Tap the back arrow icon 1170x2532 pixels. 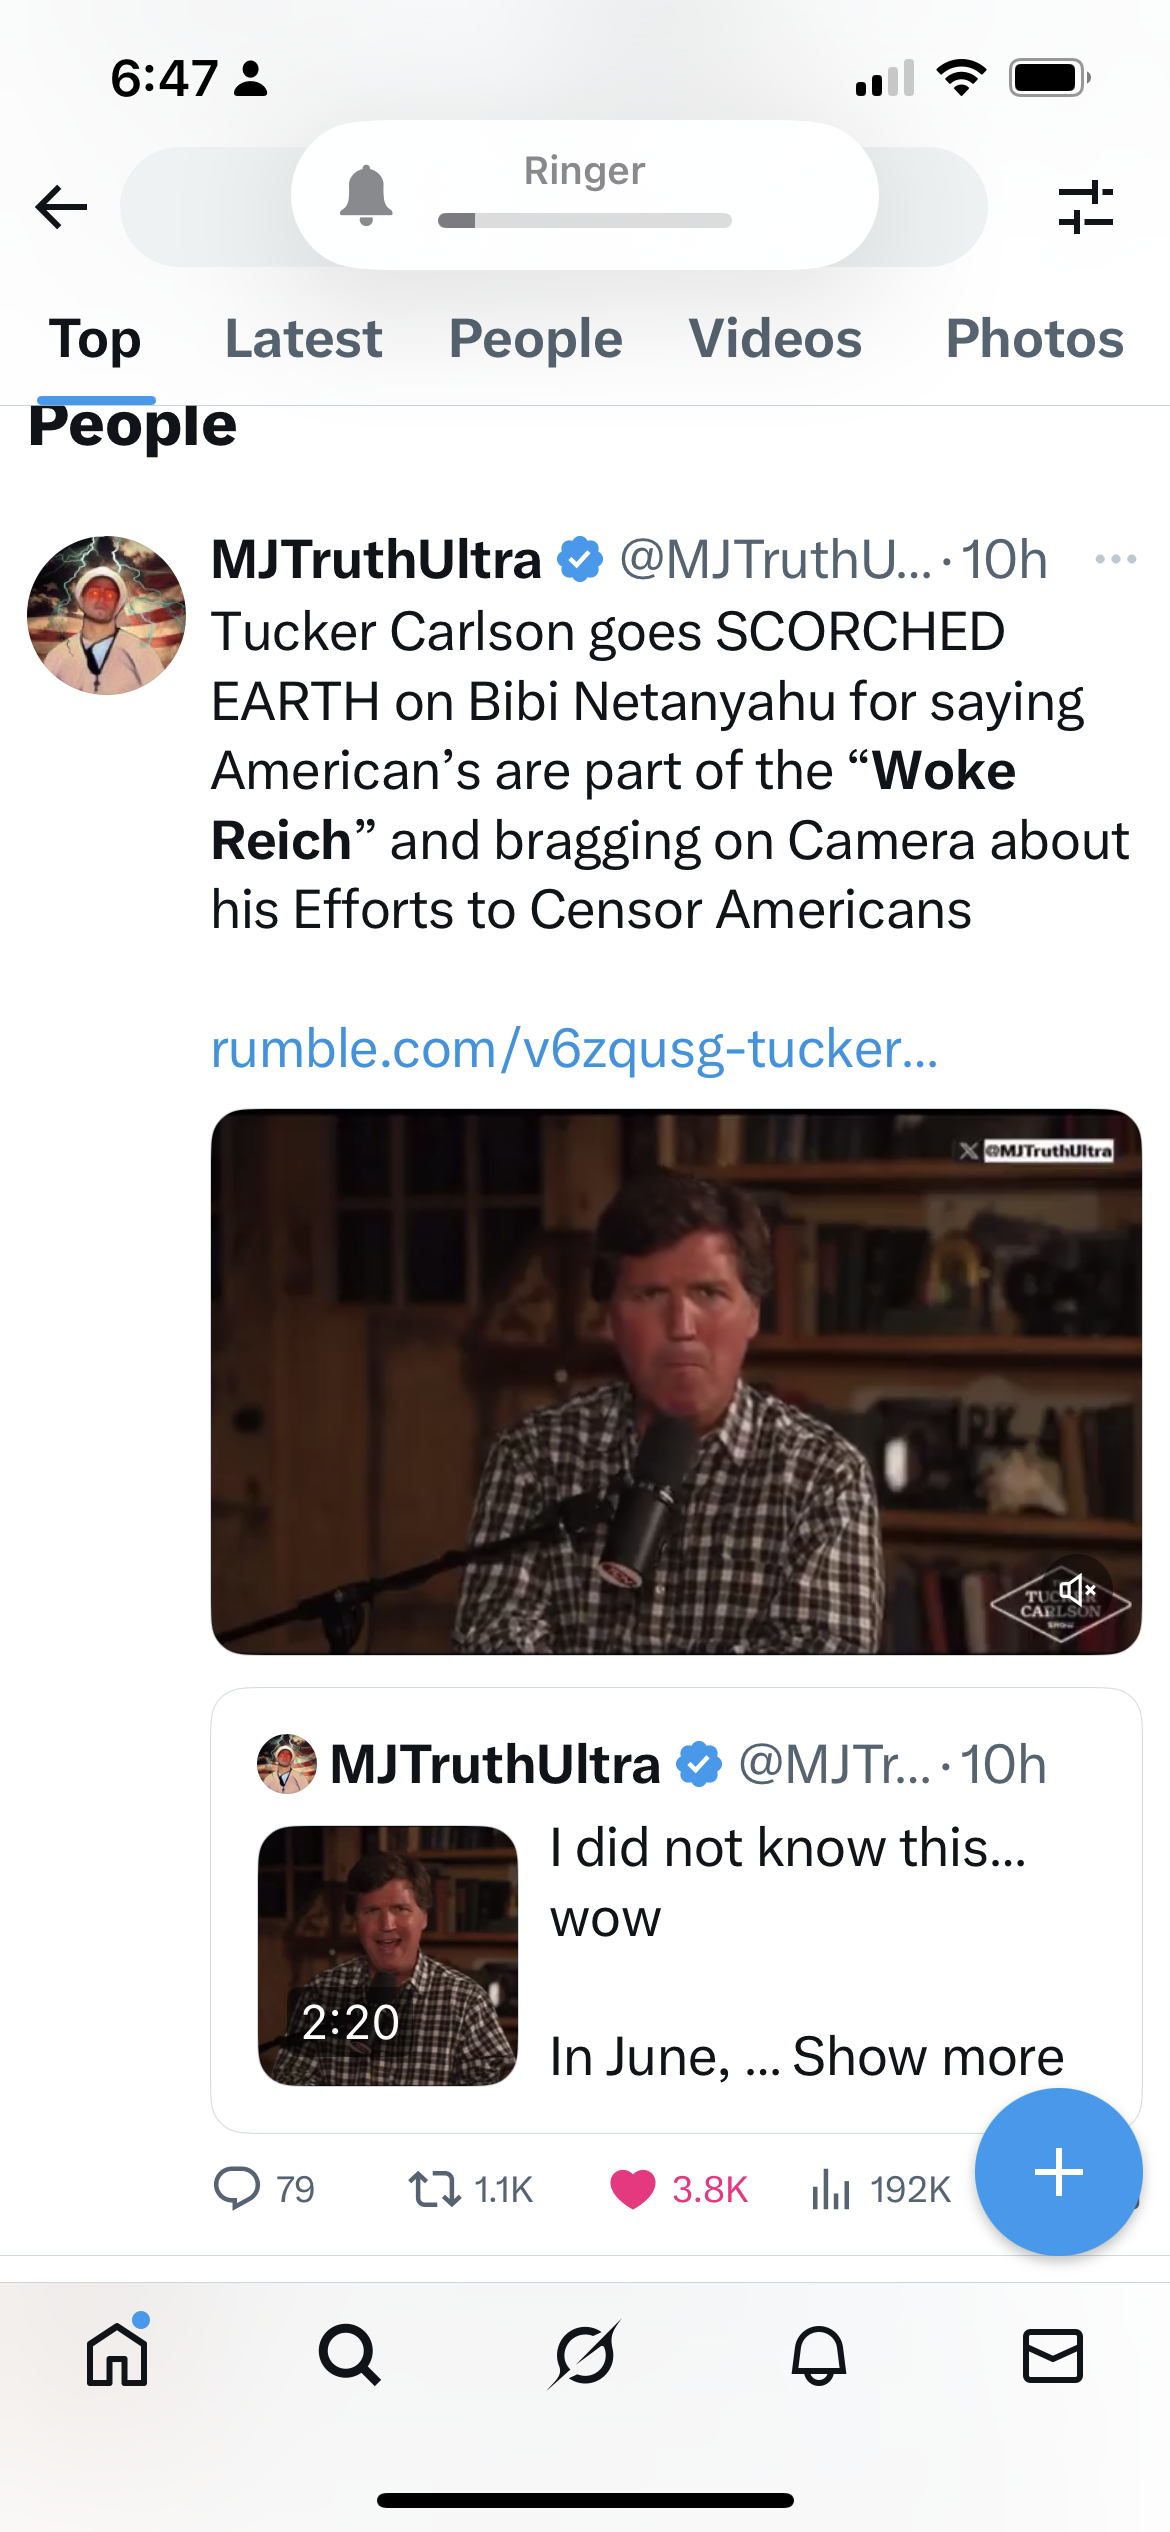pyautogui.click(x=62, y=207)
